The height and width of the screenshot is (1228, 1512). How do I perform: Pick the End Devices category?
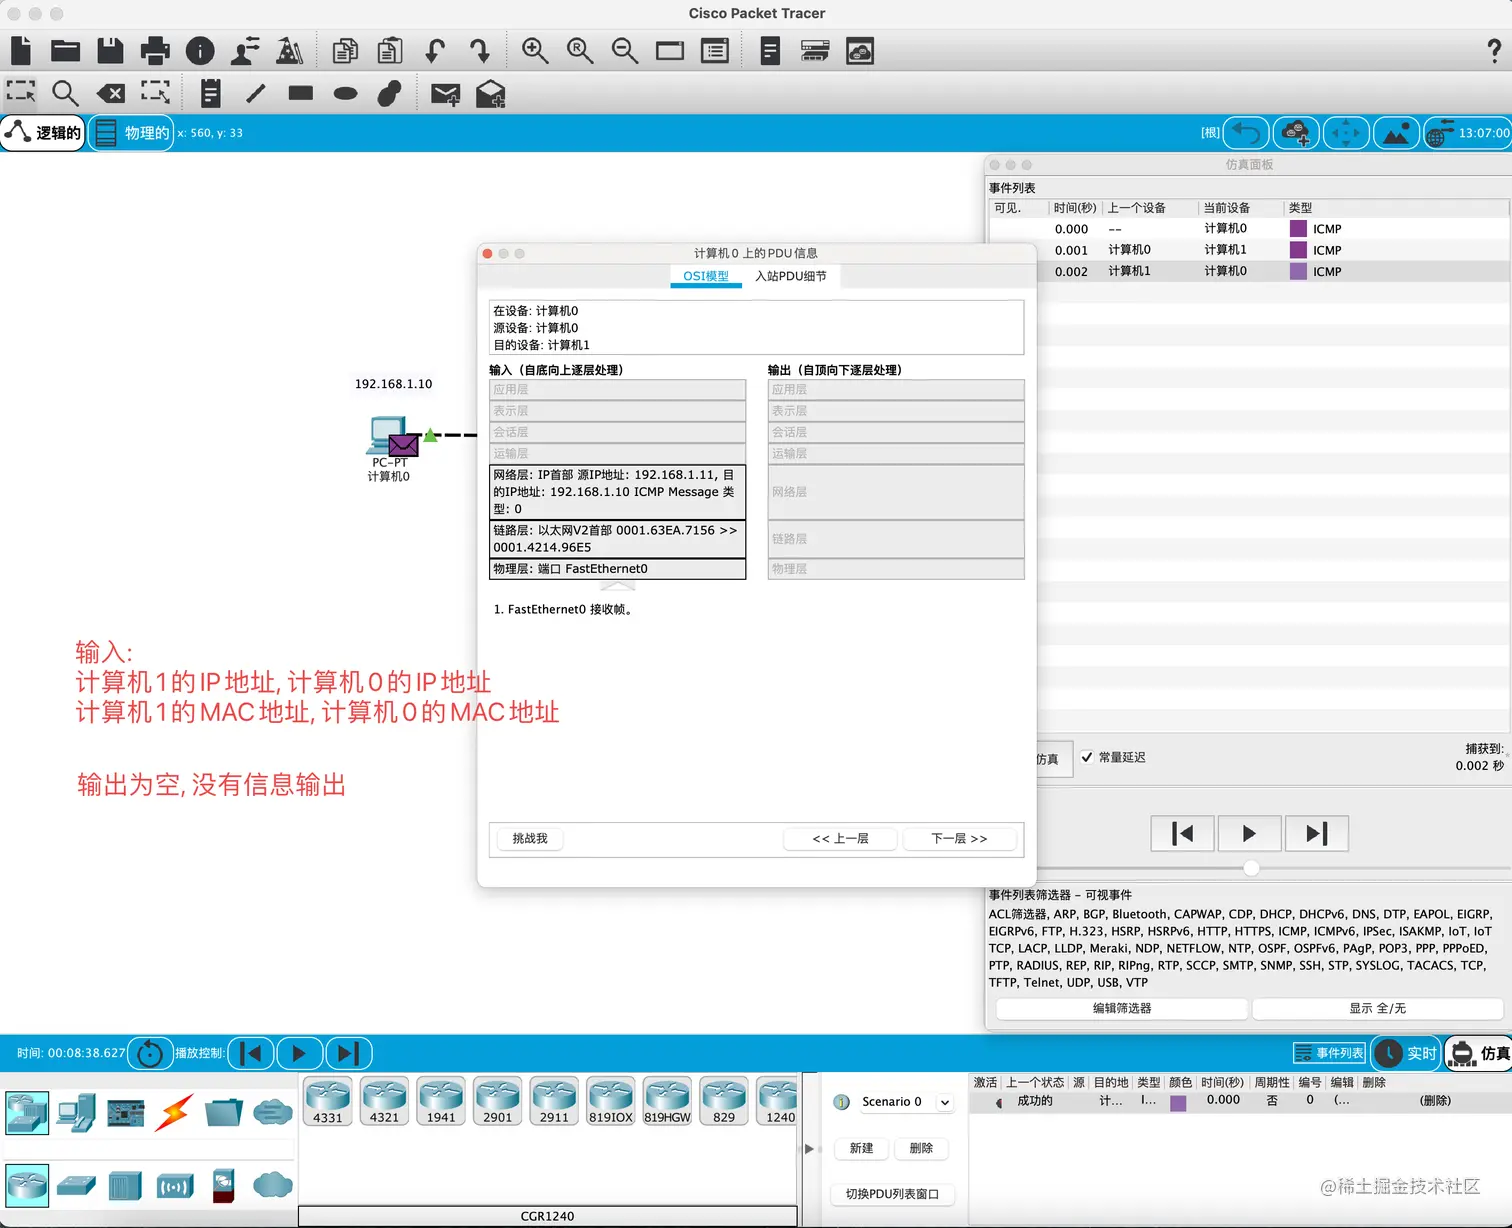click(76, 1112)
